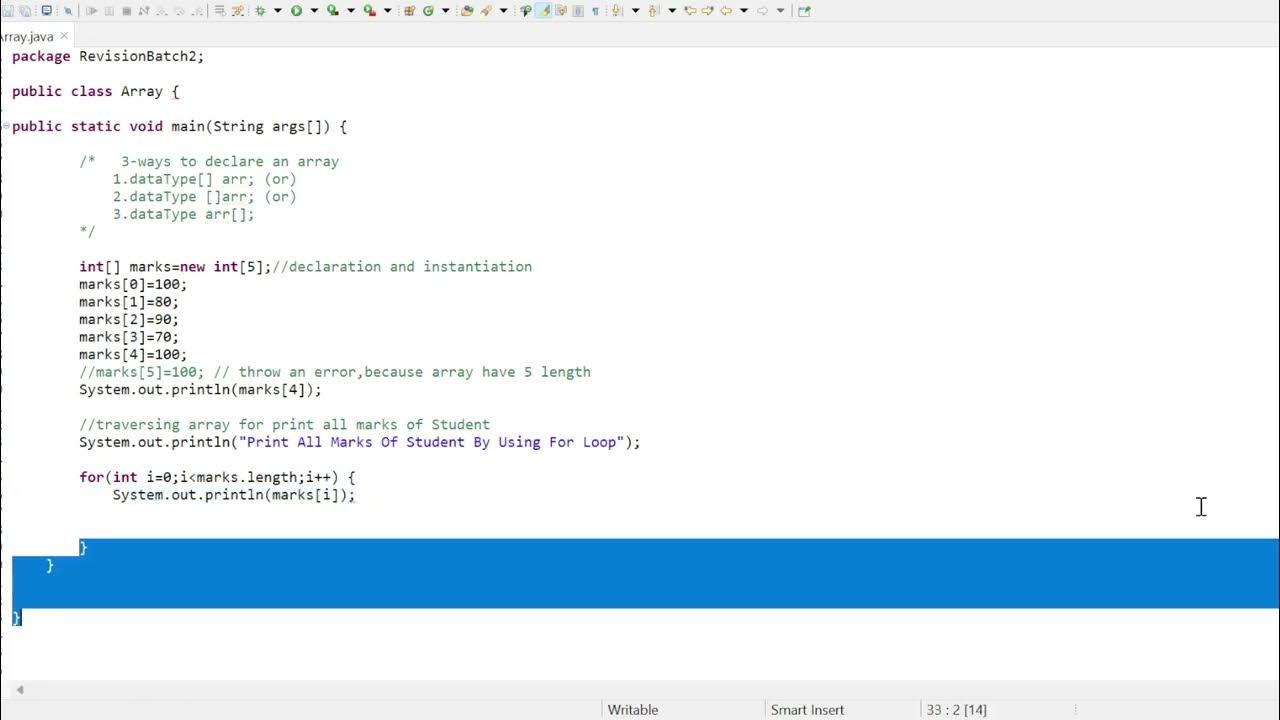Click the New Java Package icon

click(409, 11)
